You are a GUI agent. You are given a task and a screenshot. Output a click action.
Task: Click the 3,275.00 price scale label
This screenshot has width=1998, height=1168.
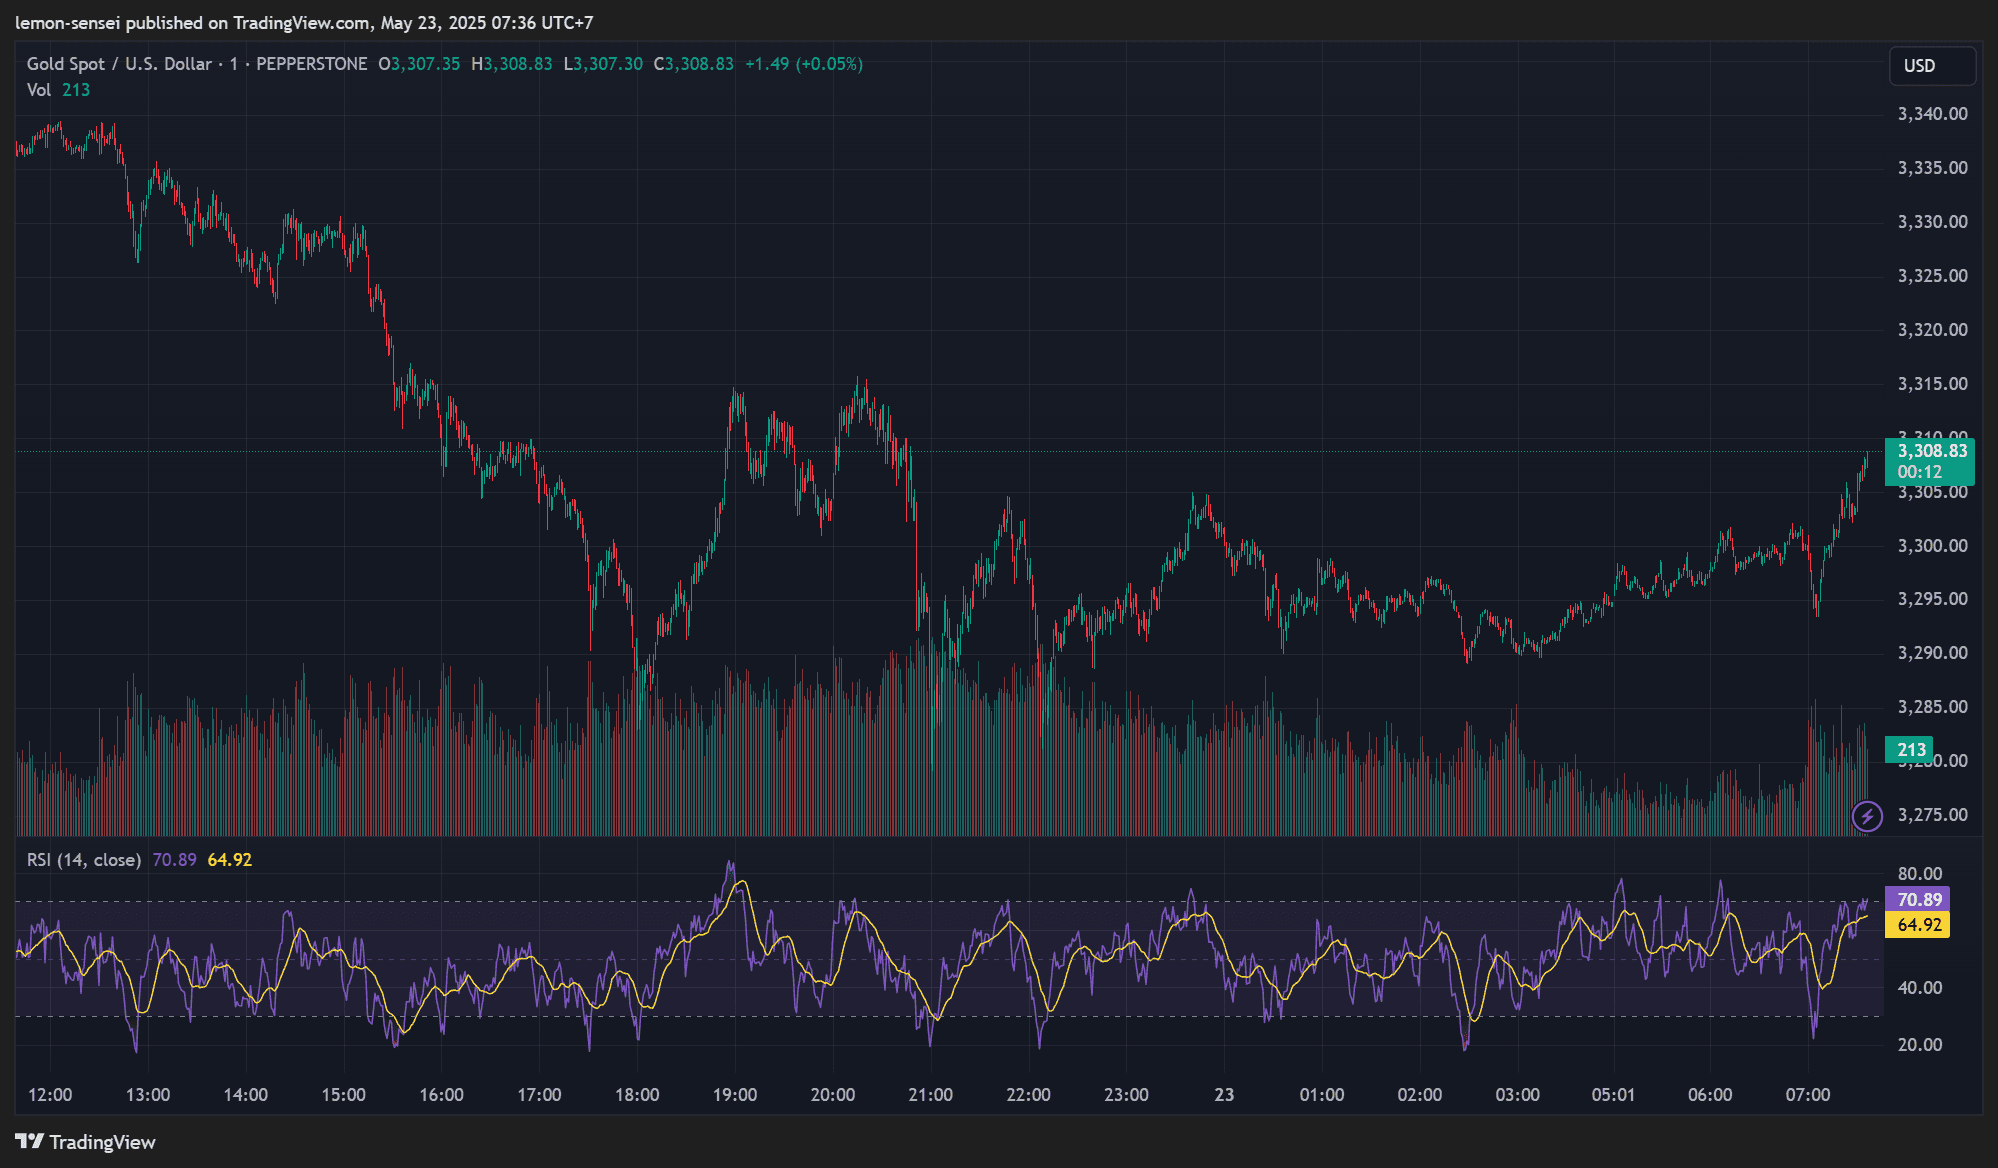coord(1932,815)
